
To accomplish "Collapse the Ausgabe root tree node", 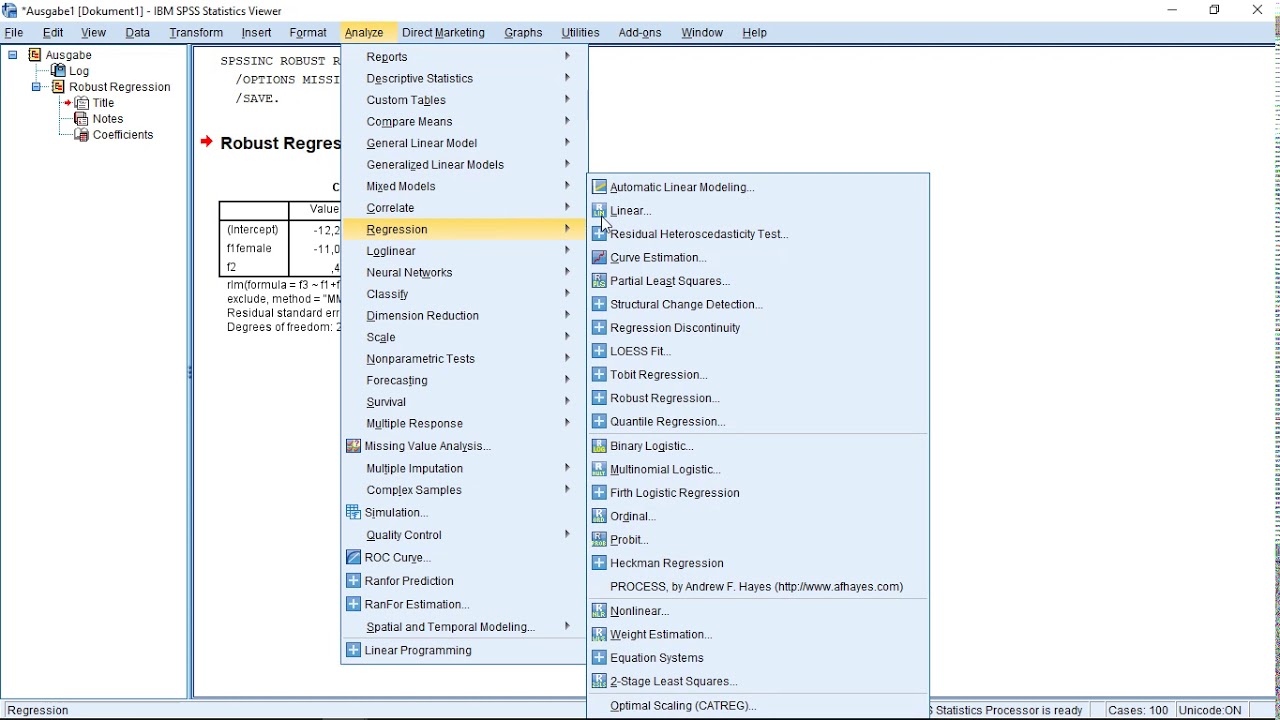I will tap(13, 55).
